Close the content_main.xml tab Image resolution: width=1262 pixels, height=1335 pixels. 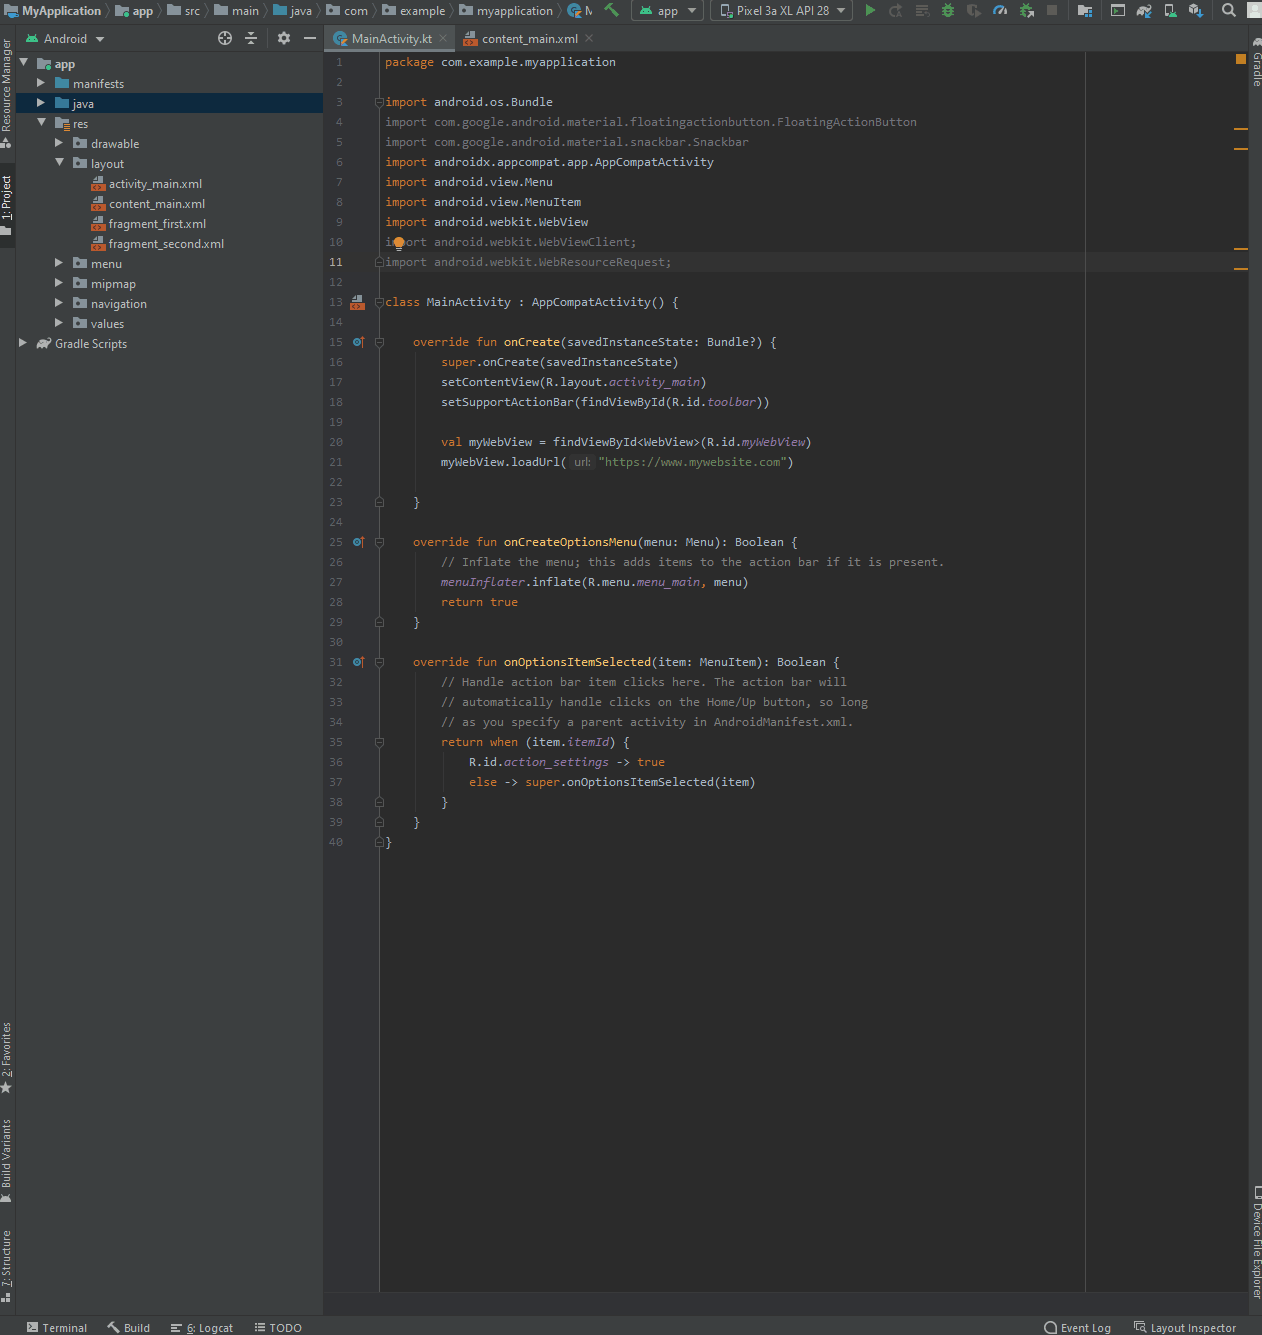coord(589,38)
